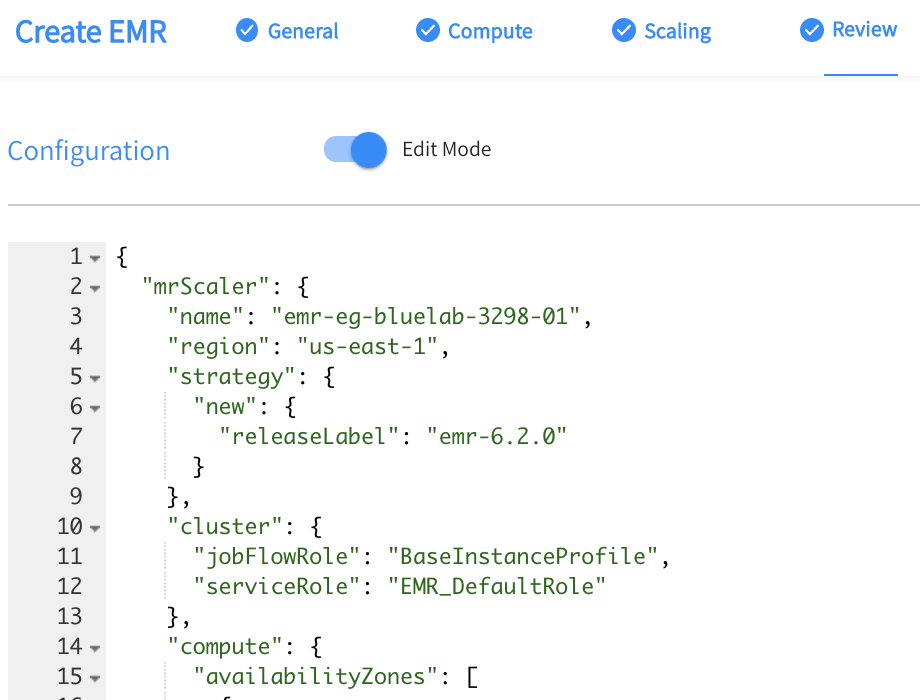Click the Compute step checkmark icon
The image size is (920, 700).
[x=428, y=31]
